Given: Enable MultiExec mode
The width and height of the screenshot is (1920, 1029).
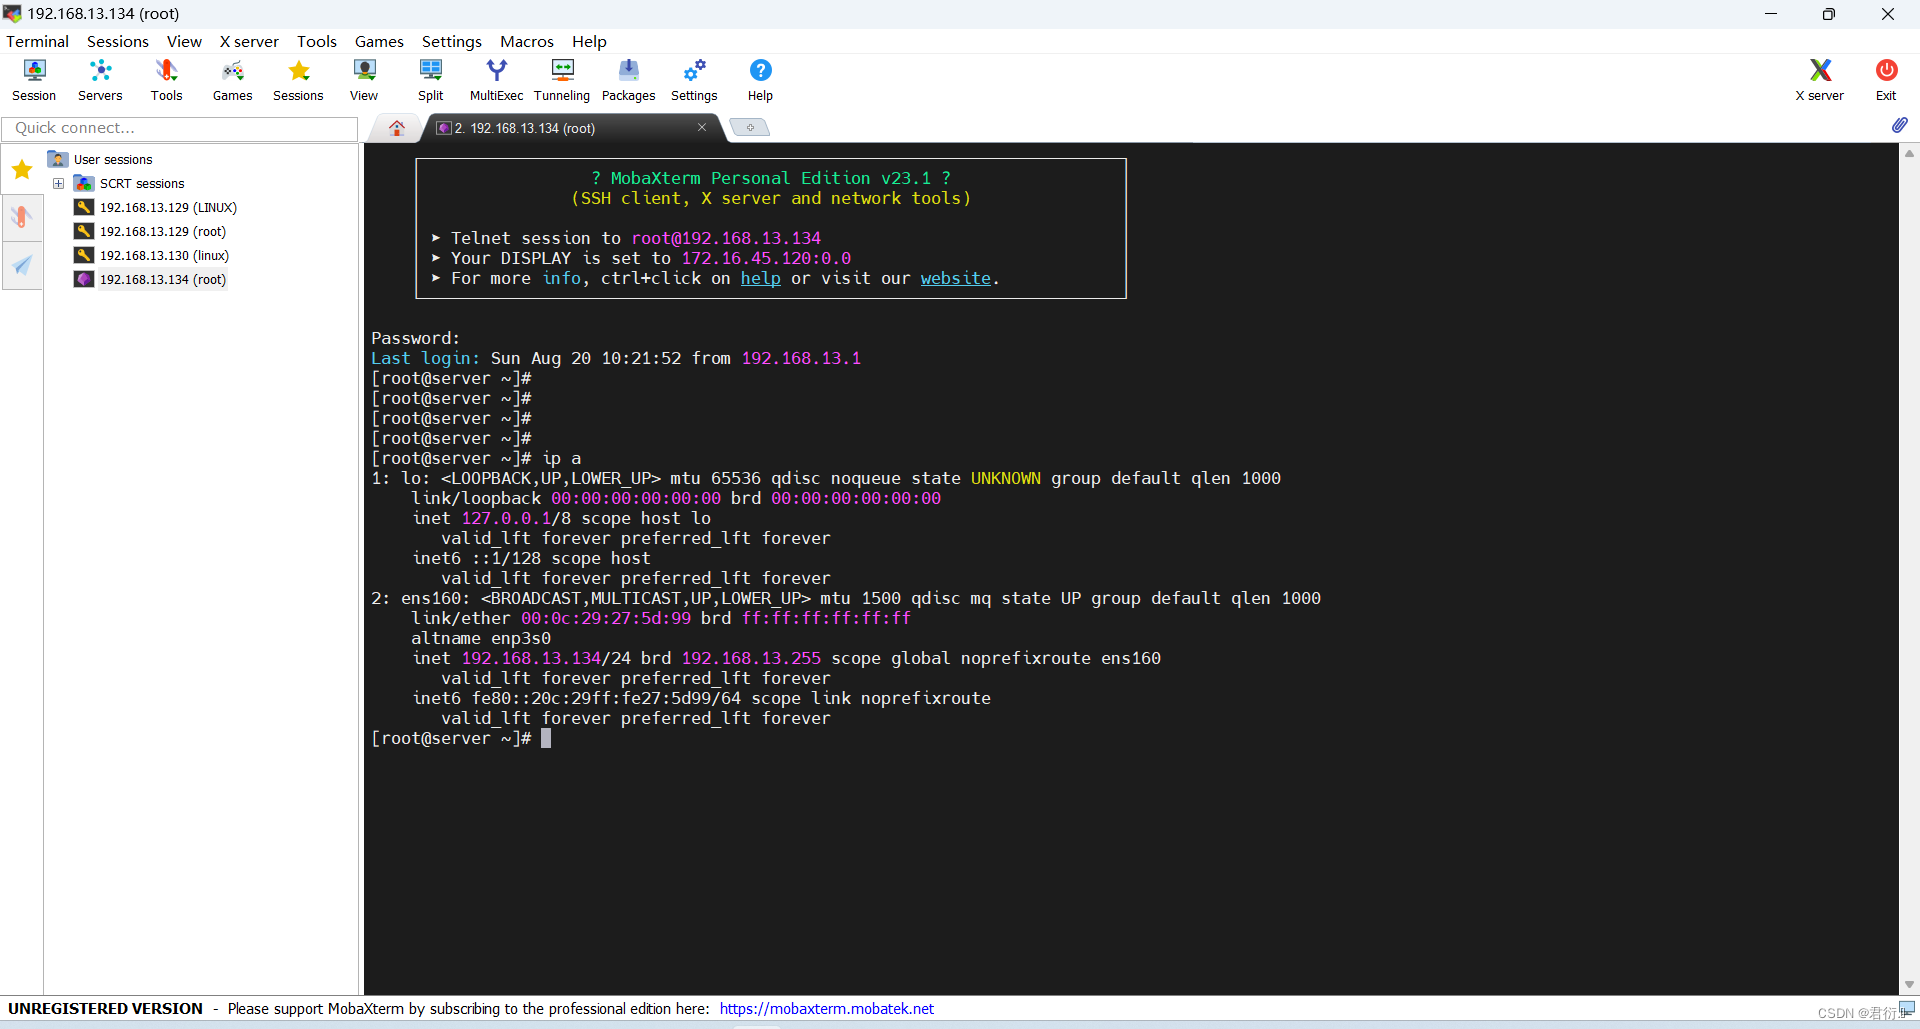Looking at the screenshot, I should (x=496, y=79).
